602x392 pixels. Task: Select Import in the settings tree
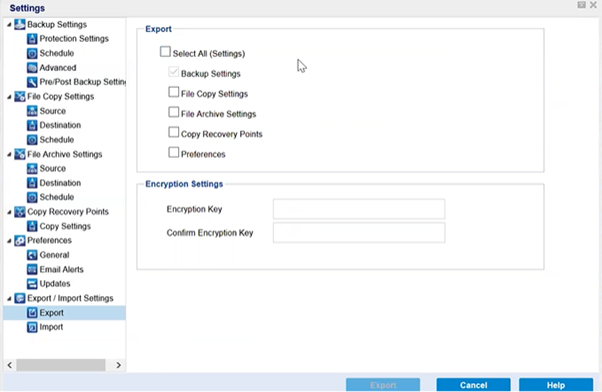[51, 327]
